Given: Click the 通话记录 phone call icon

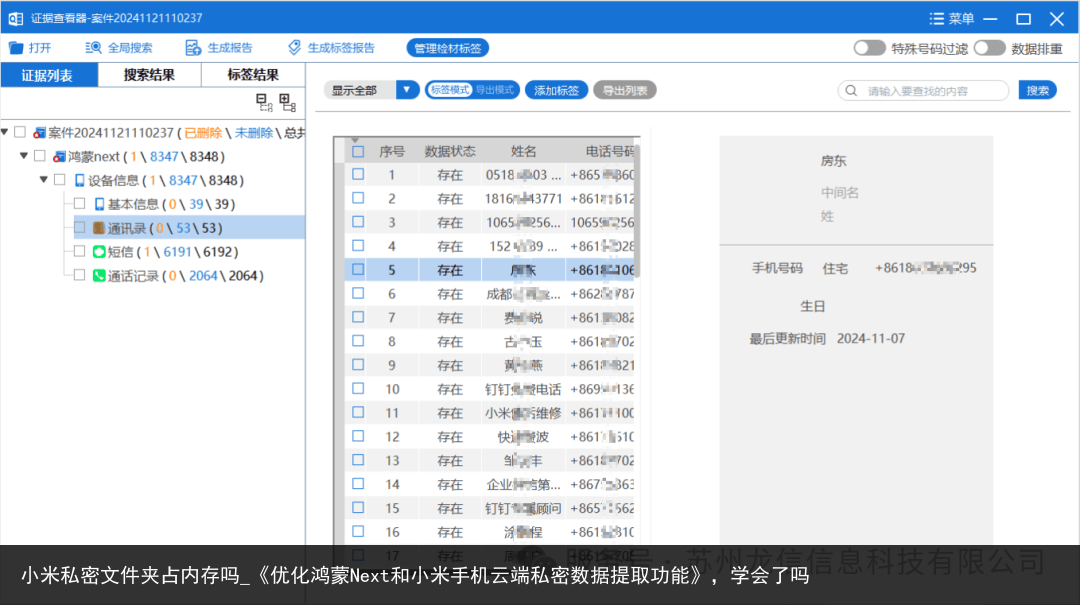Looking at the screenshot, I should pyautogui.click(x=99, y=276).
